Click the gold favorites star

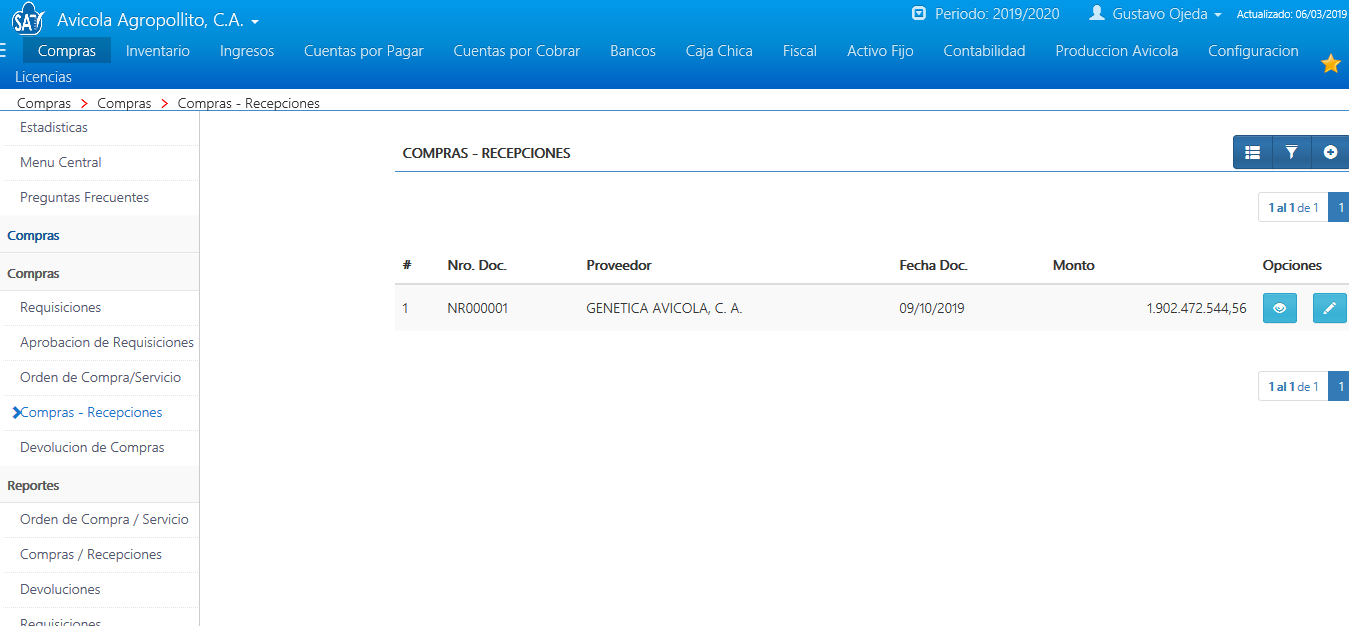pyautogui.click(x=1330, y=63)
